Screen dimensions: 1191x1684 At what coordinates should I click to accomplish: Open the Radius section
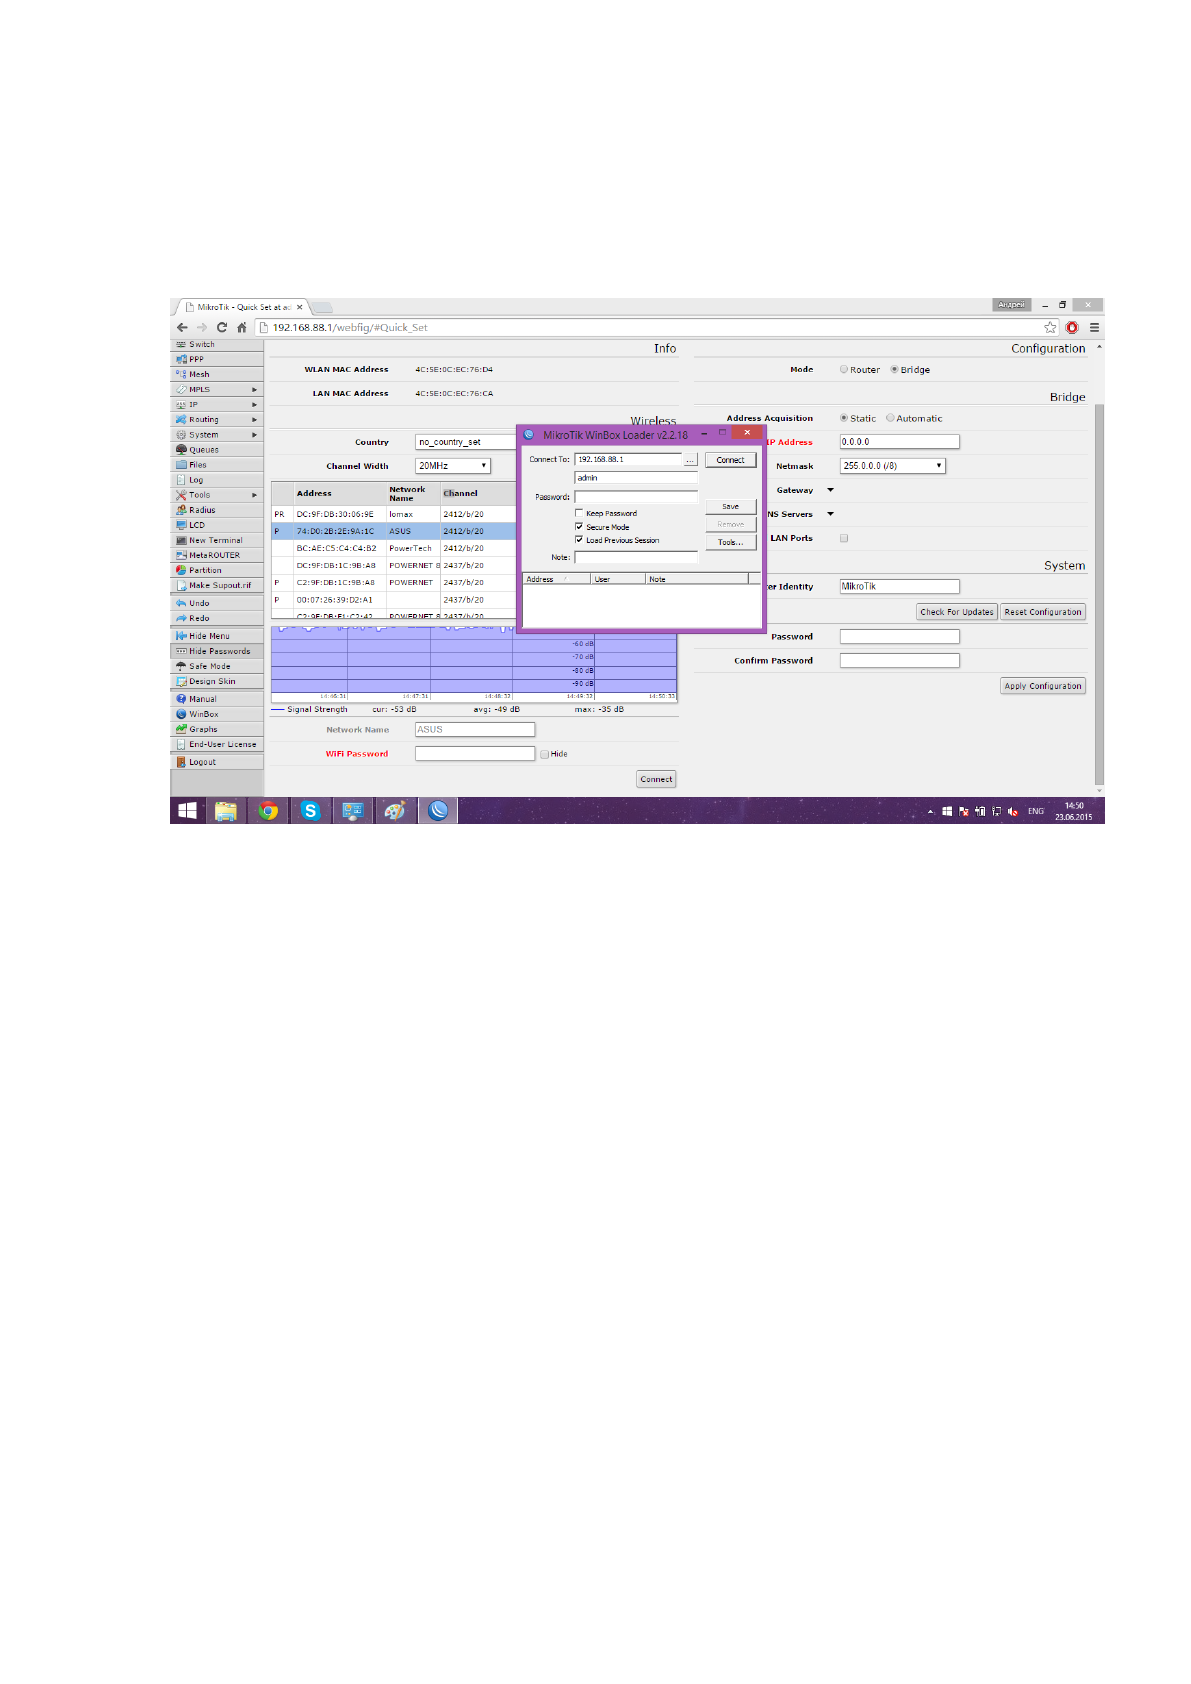pos(217,510)
